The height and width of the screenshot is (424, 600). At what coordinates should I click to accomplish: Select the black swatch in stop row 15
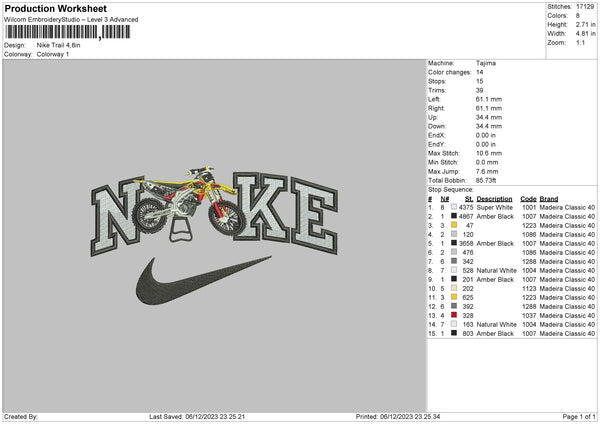click(454, 333)
